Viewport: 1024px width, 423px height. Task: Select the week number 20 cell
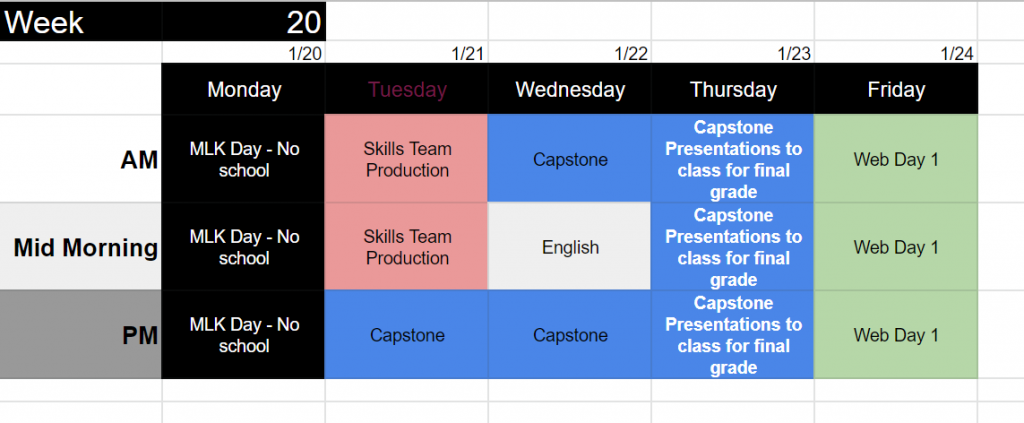(x=244, y=22)
